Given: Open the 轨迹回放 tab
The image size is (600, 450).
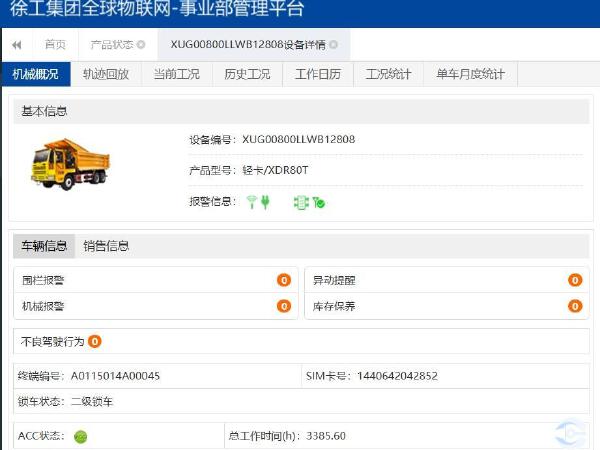Looking at the screenshot, I should point(106,74).
